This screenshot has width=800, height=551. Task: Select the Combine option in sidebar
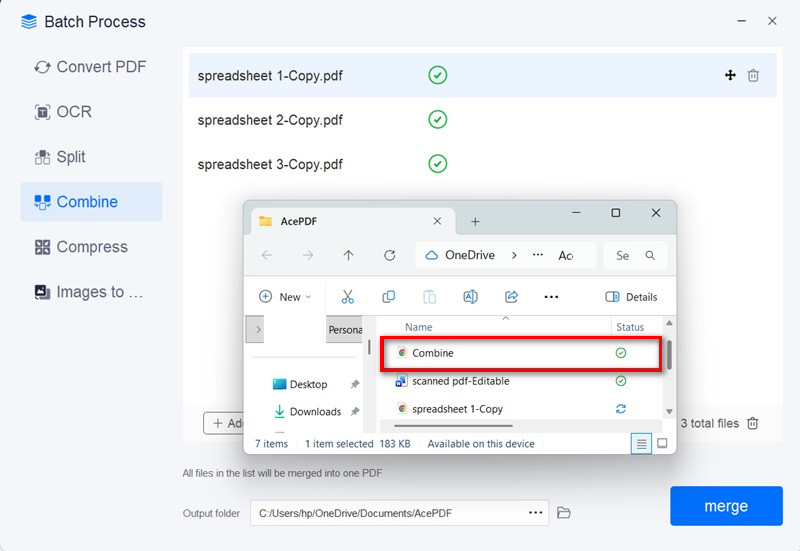coord(91,202)
